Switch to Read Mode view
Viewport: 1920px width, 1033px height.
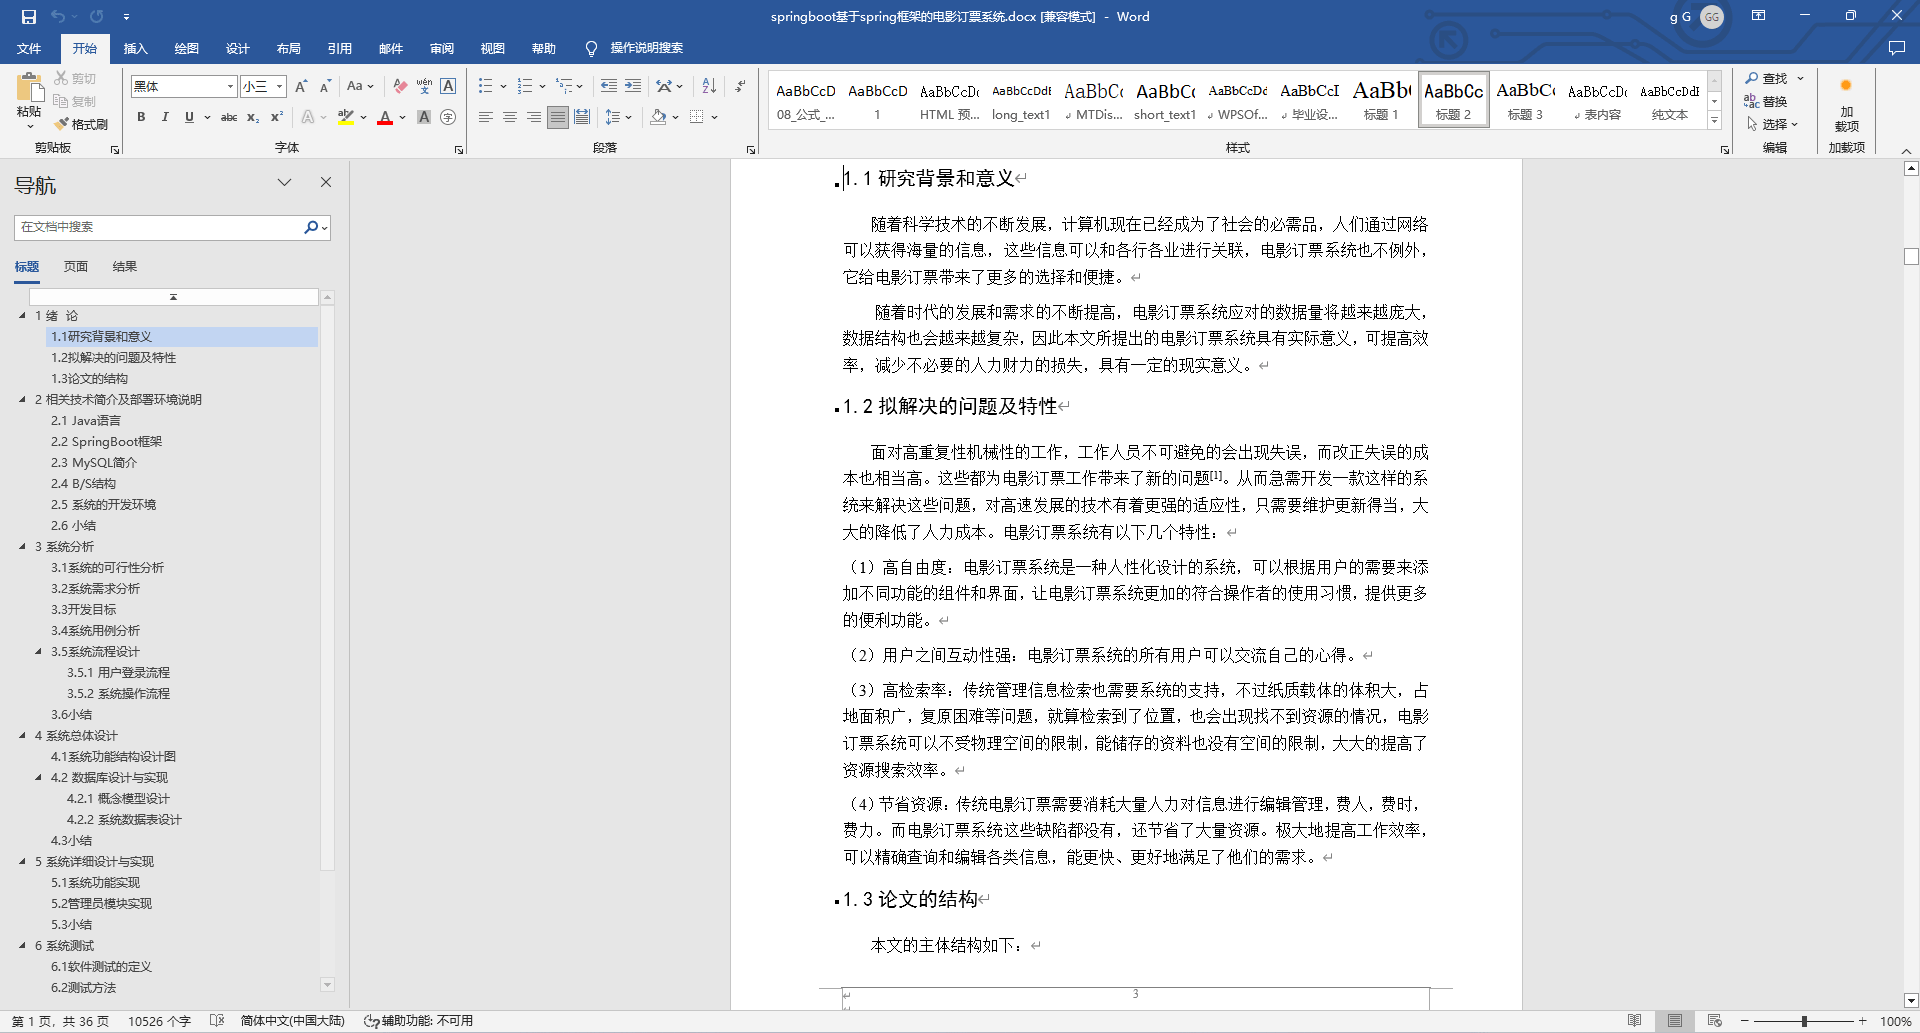click(x=1634, y=1021)
